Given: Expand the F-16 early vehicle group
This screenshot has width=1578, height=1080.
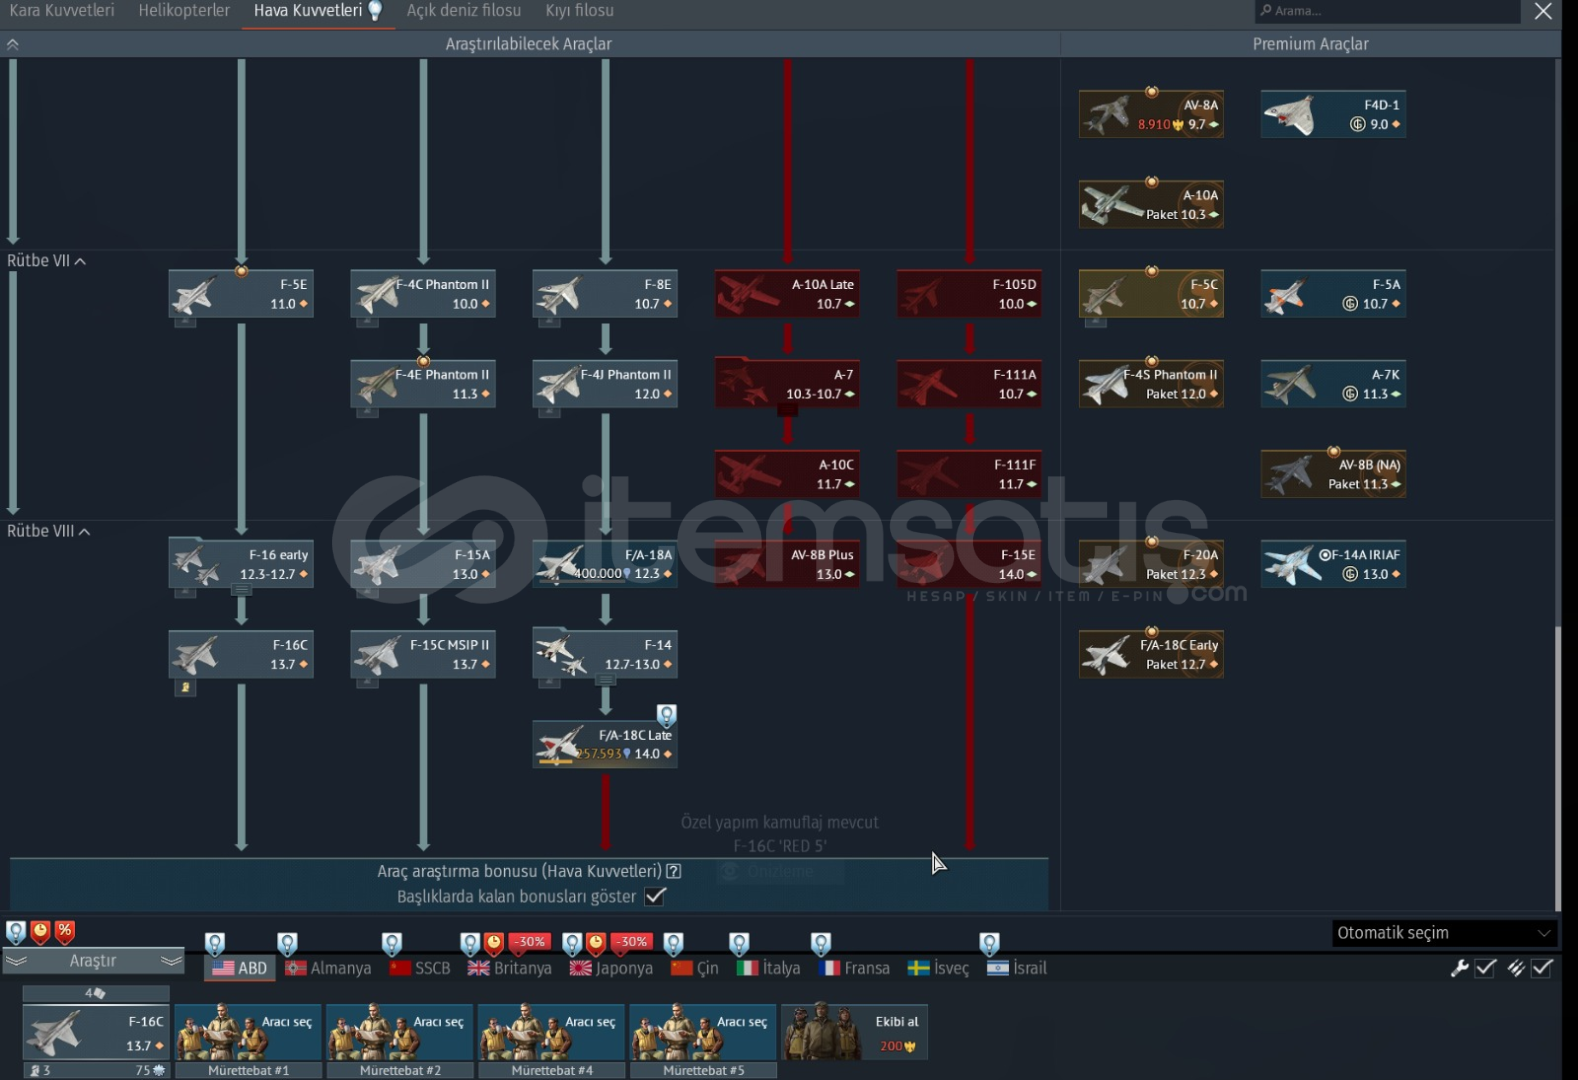Looking at the screenshot, I should tap(241, 590).
